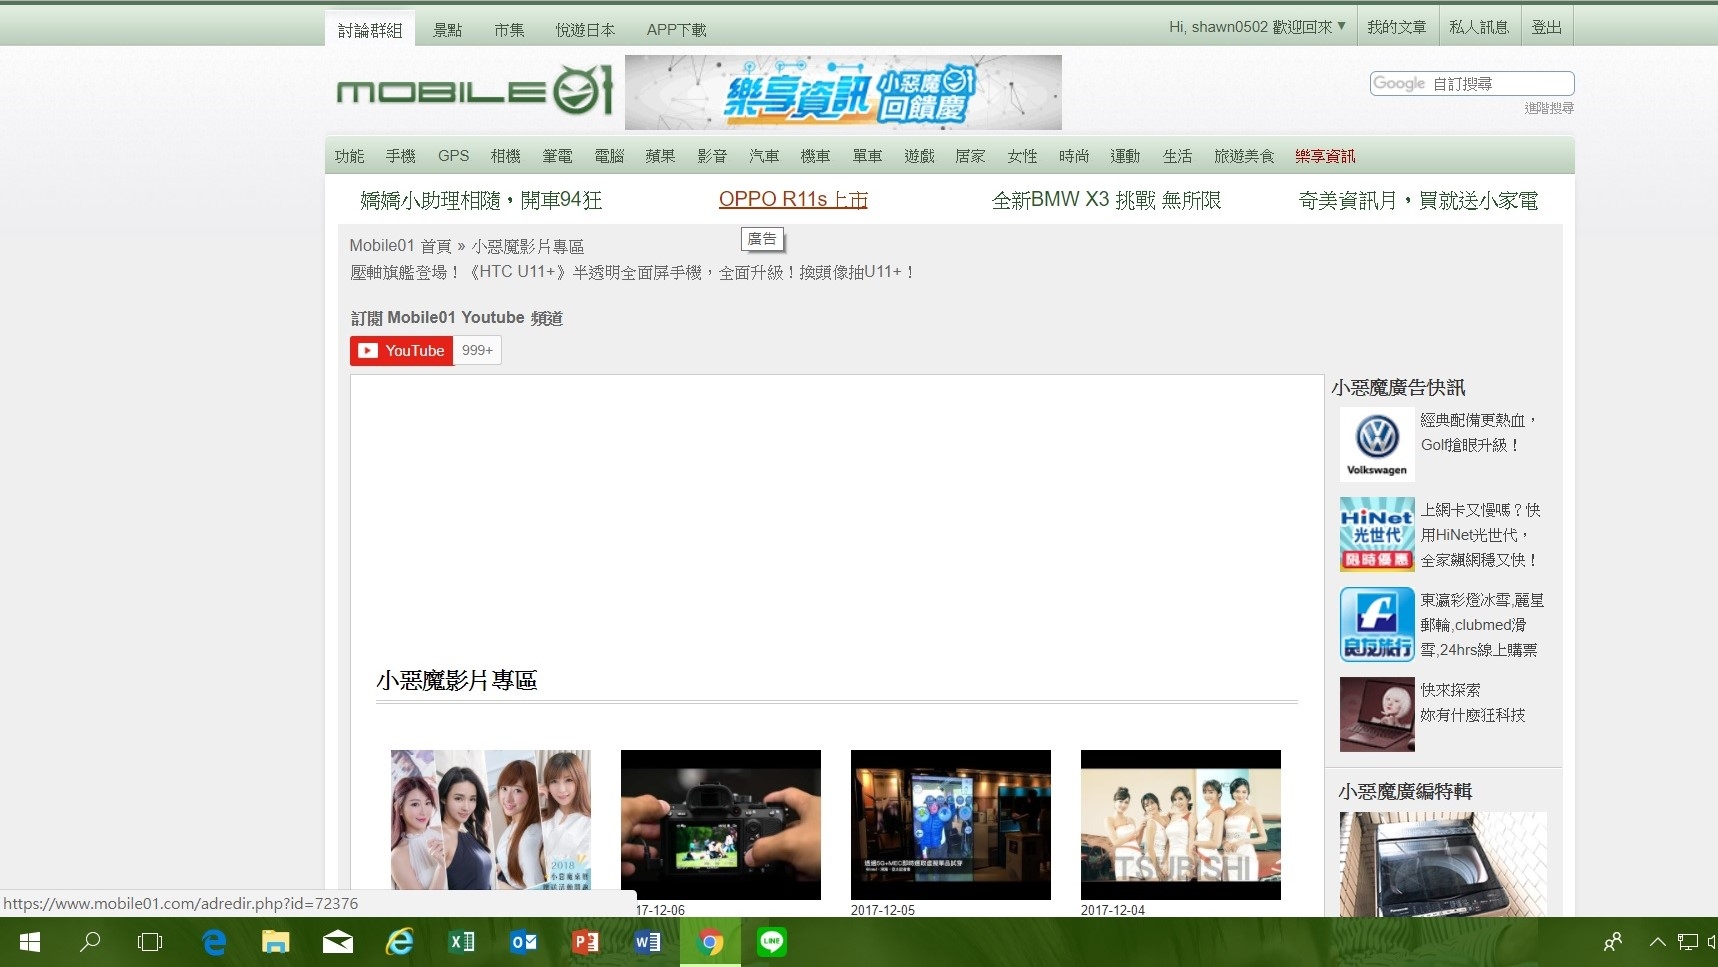Open the 運動 category menu
The height and width of the screenshot is (967, 1718).
(1125, 156)
